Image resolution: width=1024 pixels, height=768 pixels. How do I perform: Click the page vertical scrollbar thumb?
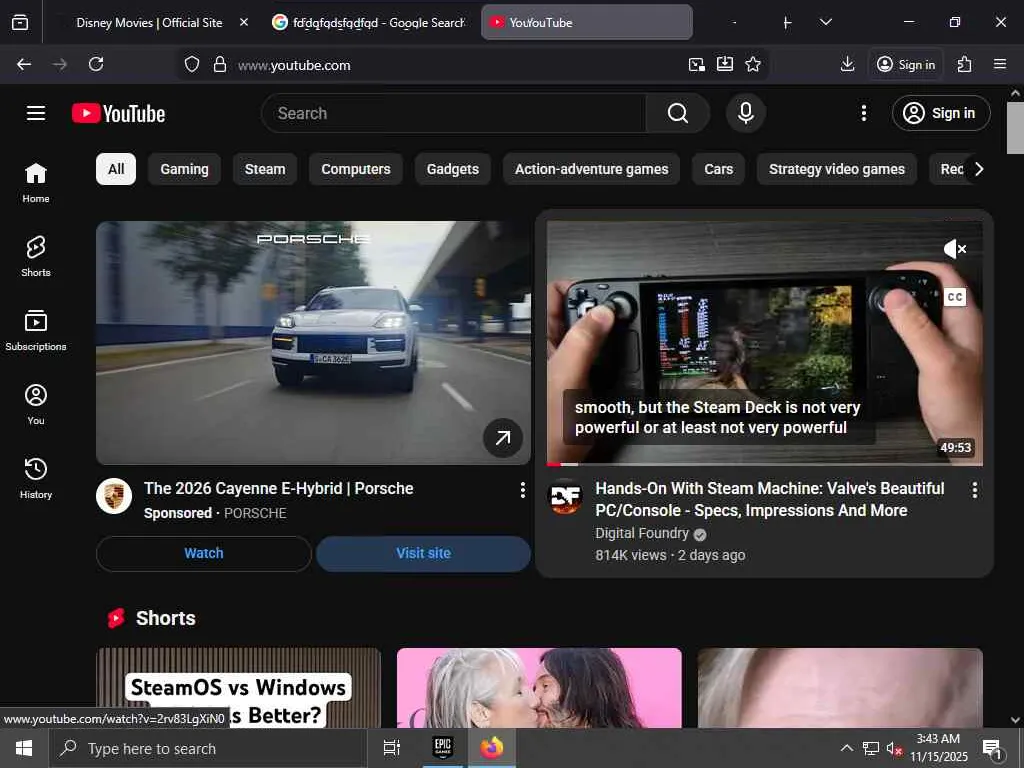(x=1015, y=128)
